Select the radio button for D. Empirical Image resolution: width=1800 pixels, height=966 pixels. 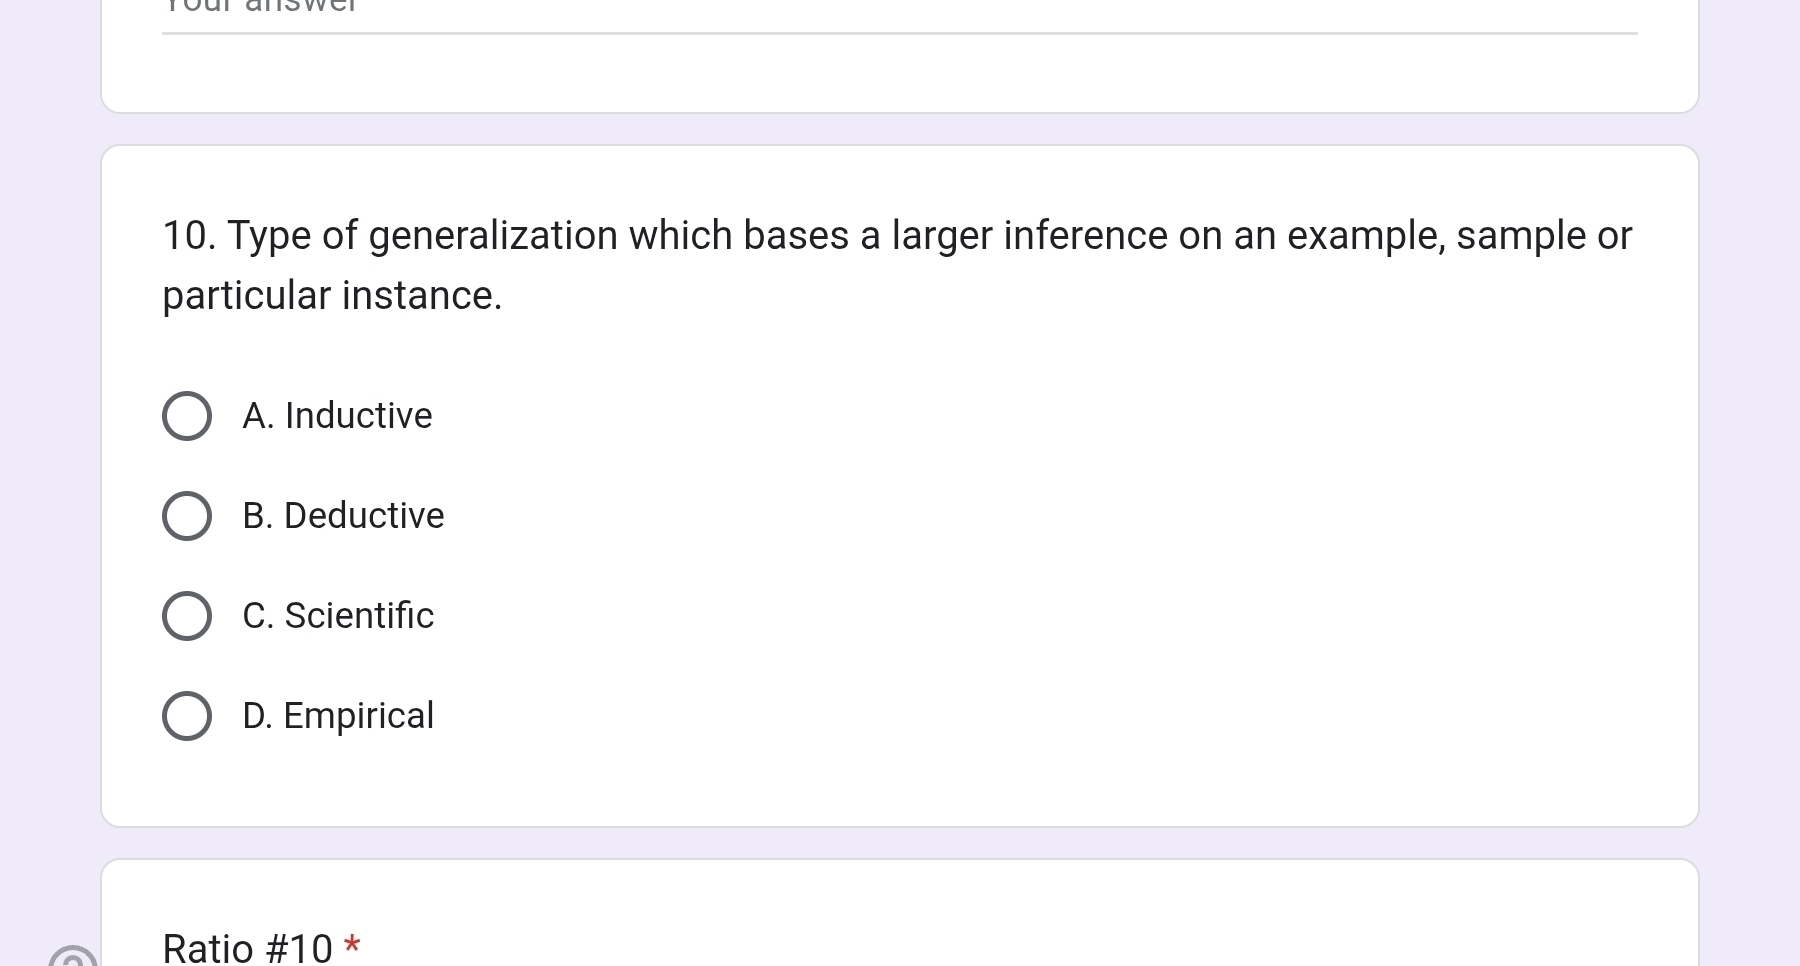tap(186, 716)
